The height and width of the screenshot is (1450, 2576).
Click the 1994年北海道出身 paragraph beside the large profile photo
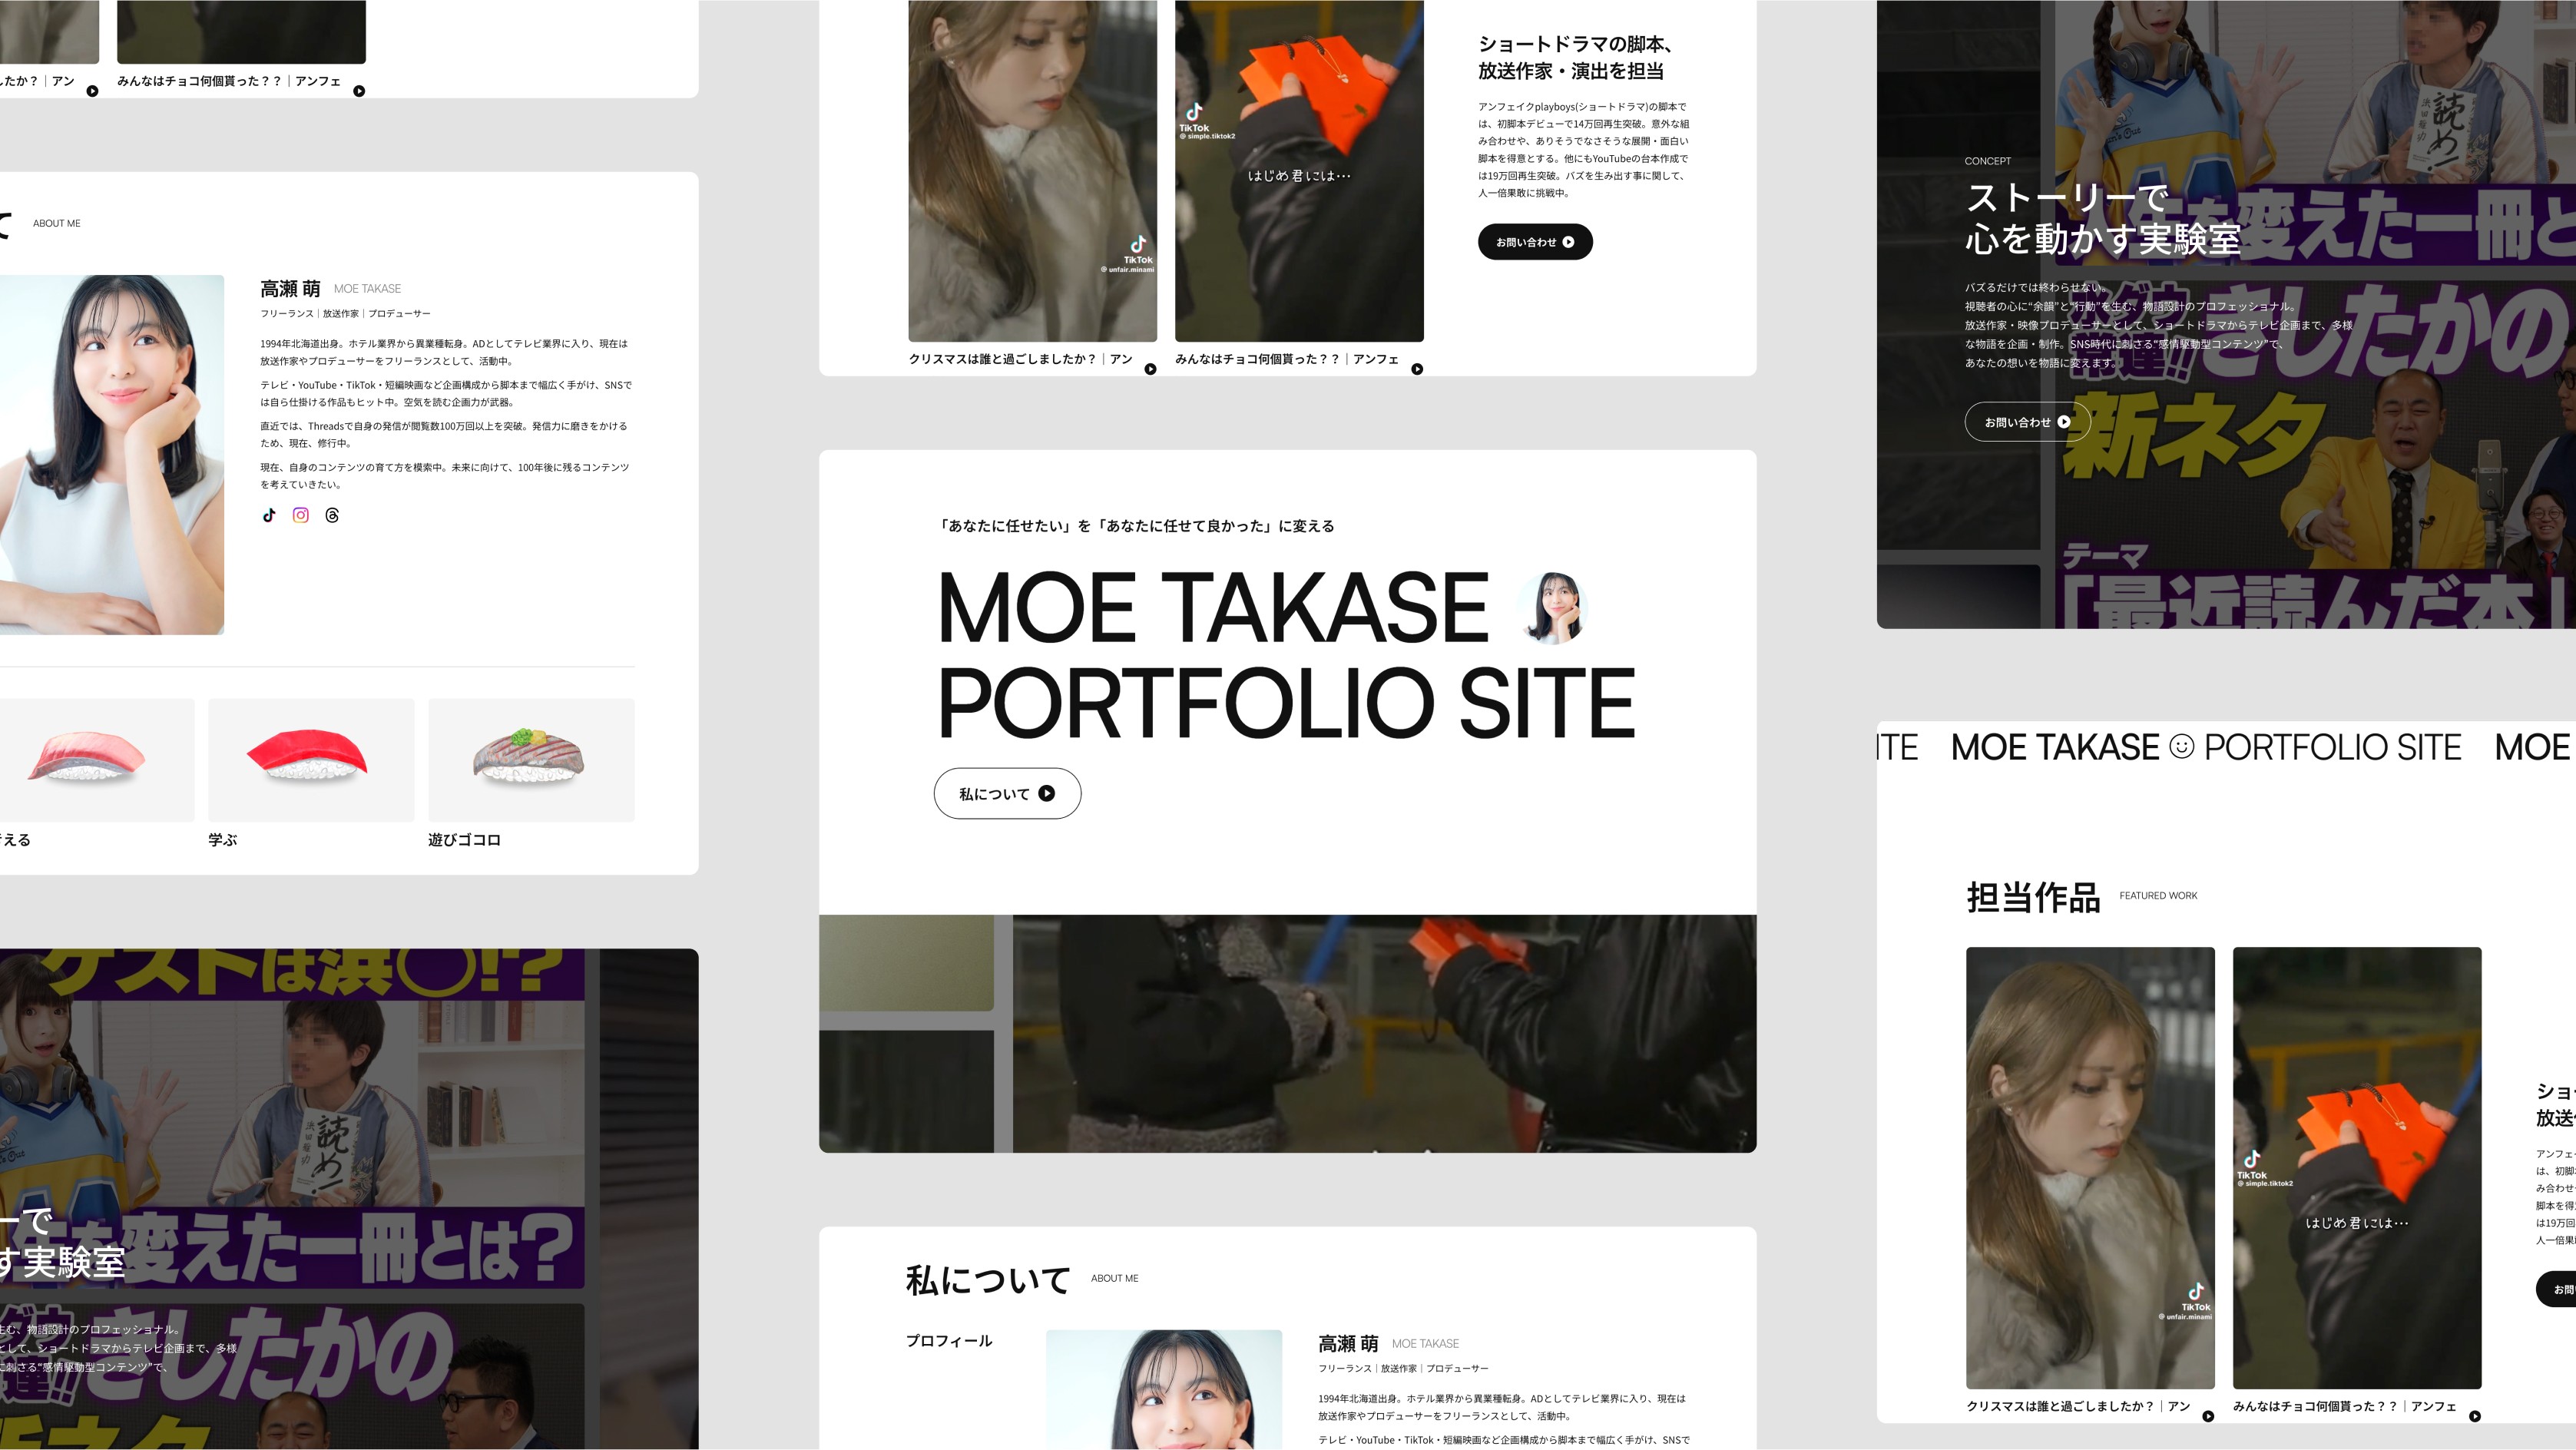tap(444, 352)
